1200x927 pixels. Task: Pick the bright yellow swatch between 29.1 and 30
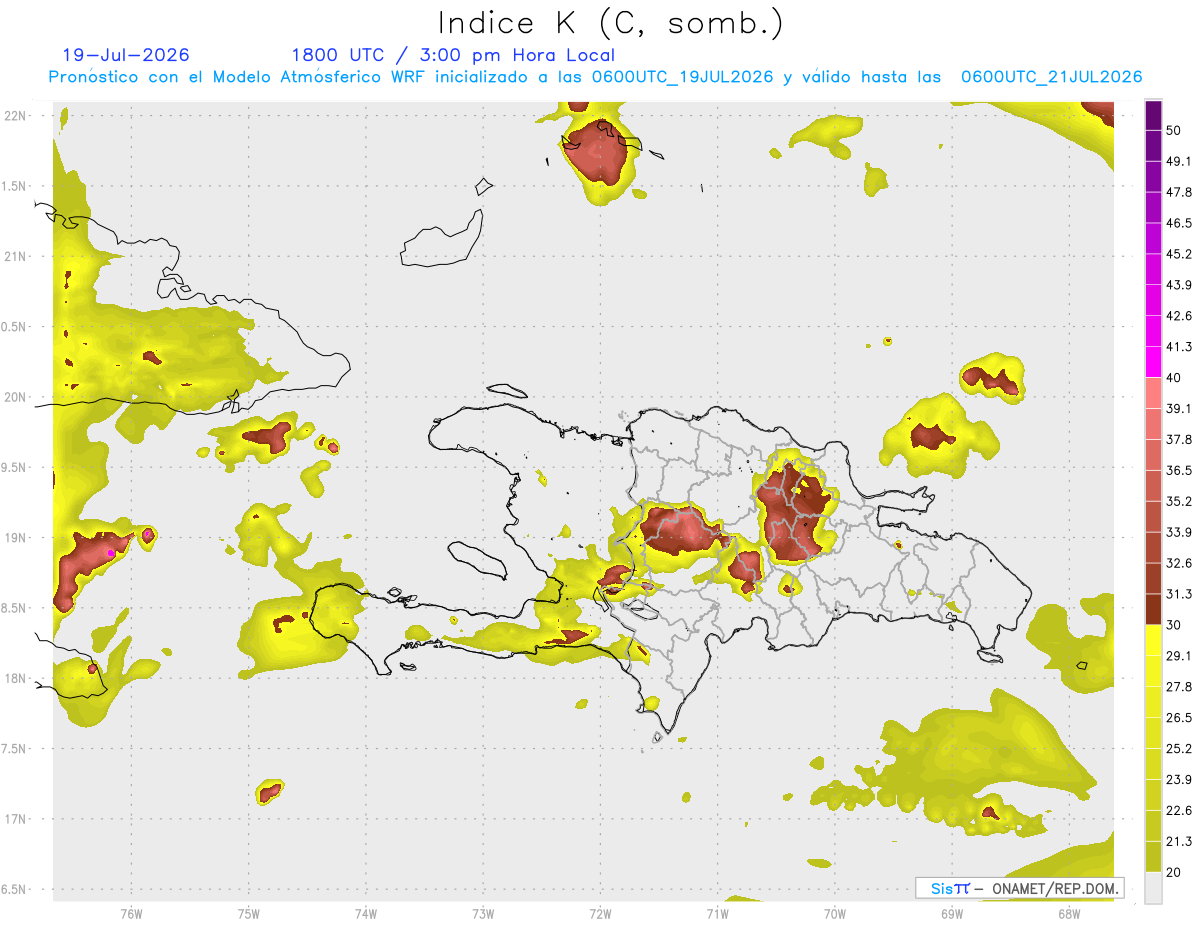(x=1153, y=640)
